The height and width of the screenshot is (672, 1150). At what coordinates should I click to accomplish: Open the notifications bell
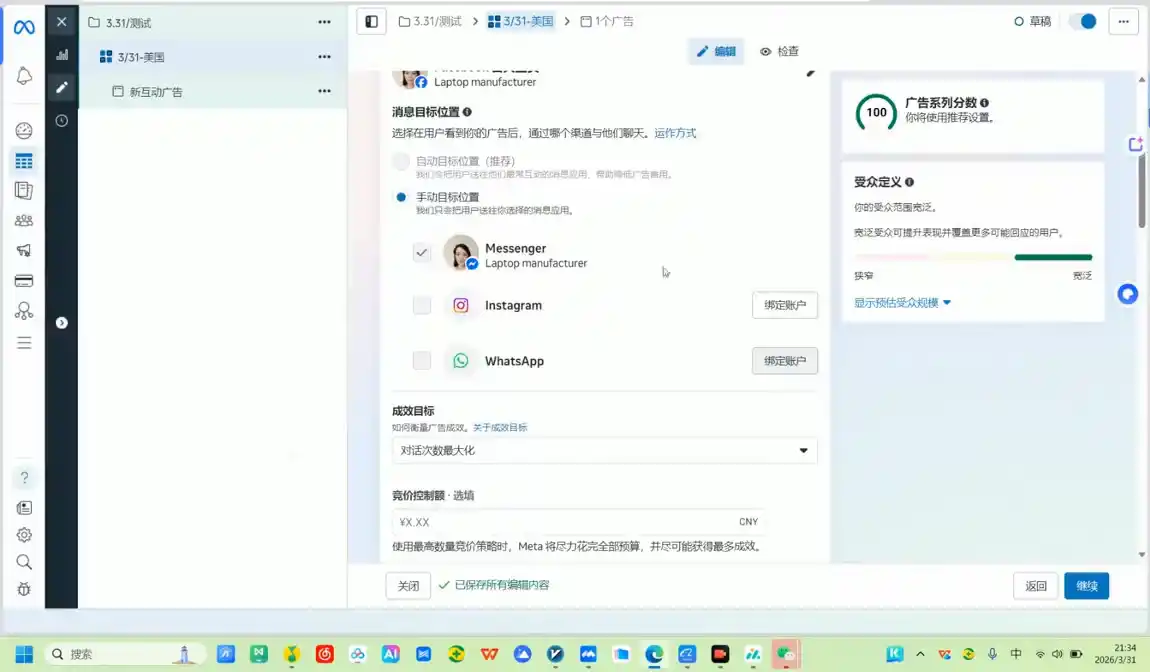click(24, 76)
